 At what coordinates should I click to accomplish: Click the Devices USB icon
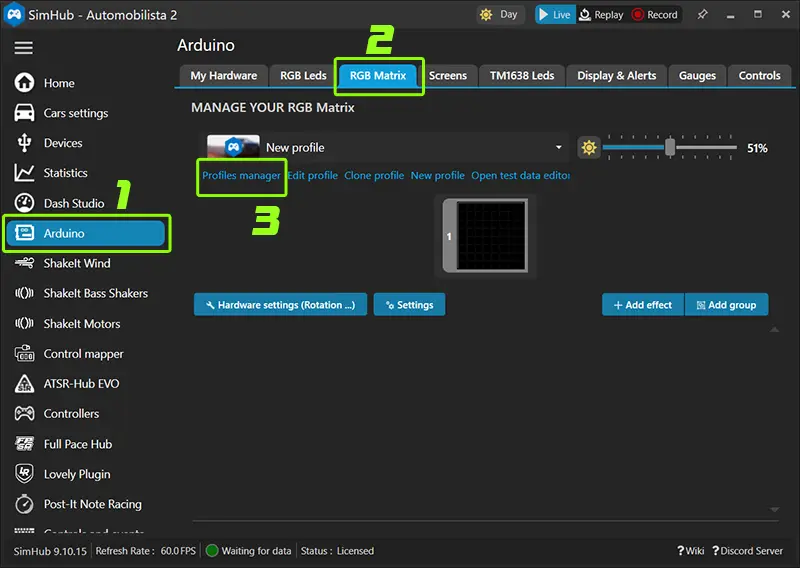pos(24,143)
